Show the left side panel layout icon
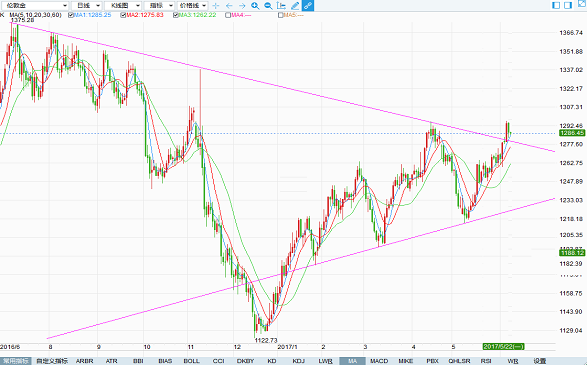This screenshot has width=587, height=365. click(556, 5)
